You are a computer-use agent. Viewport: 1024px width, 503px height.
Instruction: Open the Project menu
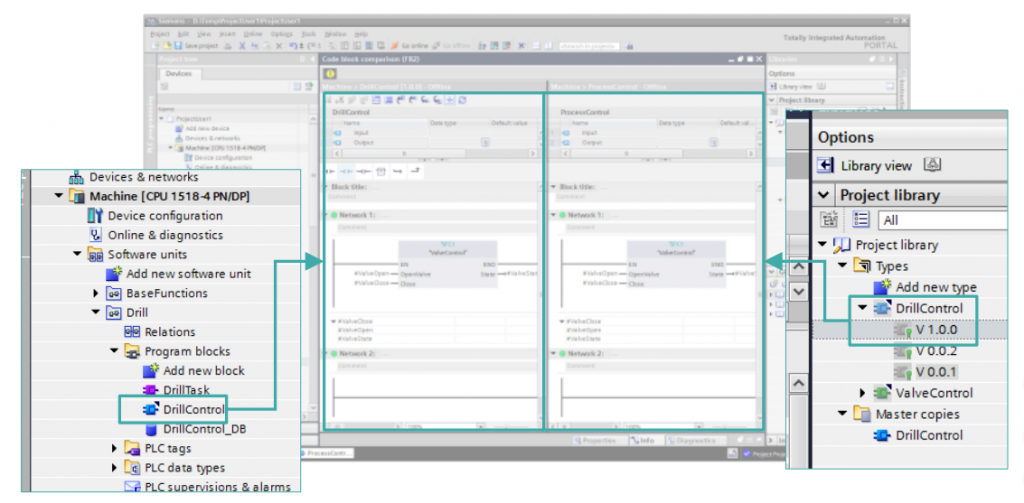[160, 33]
